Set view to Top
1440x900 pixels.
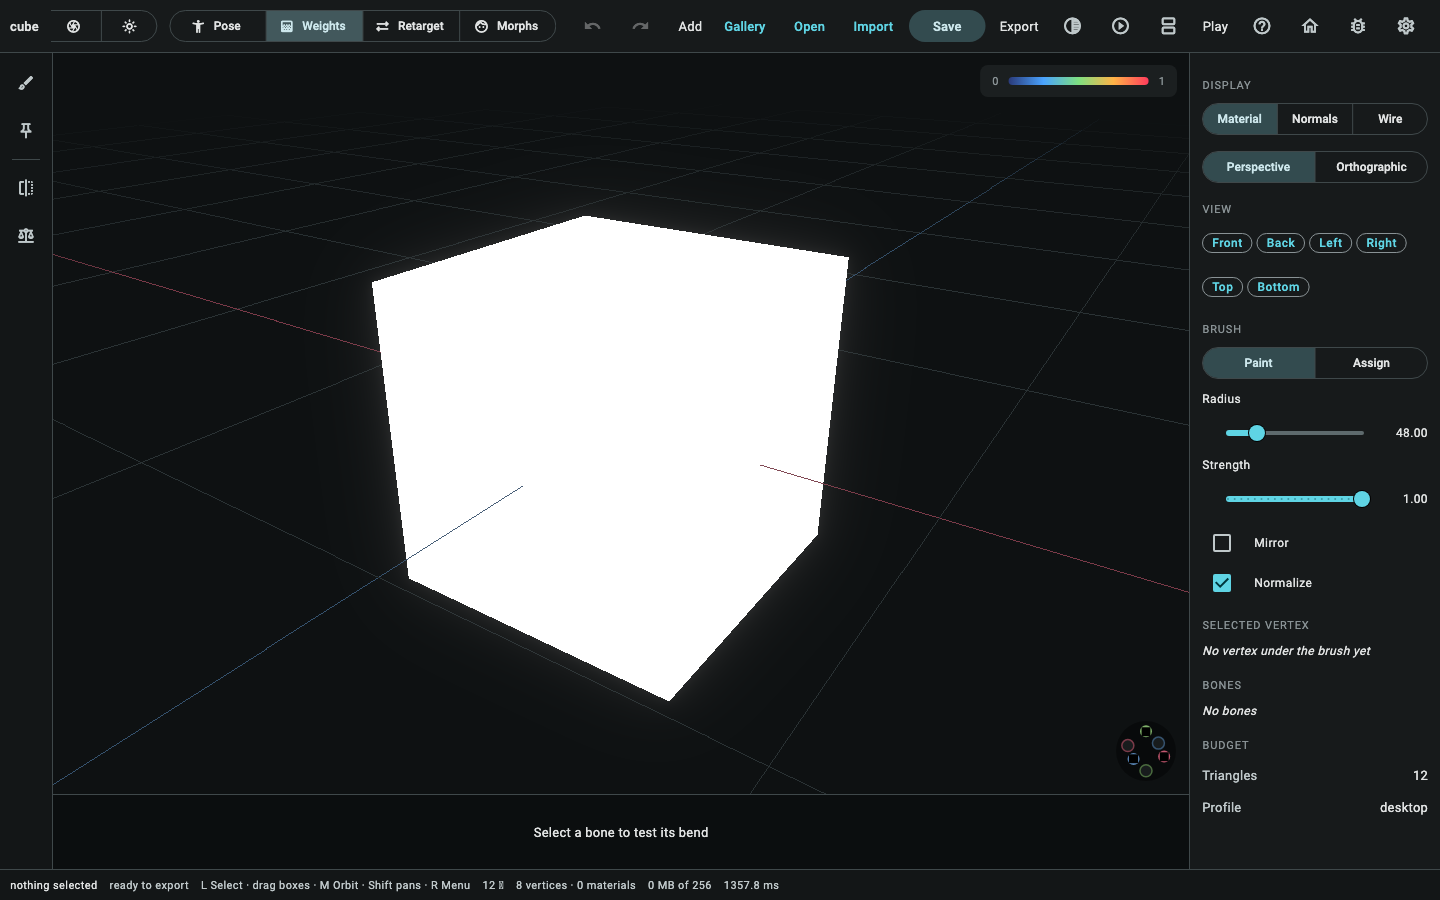pos(1223,287)
